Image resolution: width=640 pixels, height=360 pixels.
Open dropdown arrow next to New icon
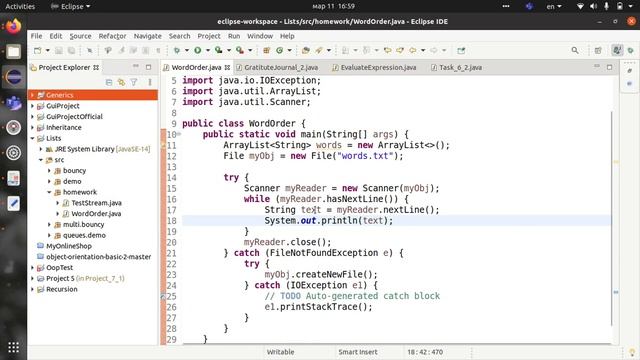point(47,51)
